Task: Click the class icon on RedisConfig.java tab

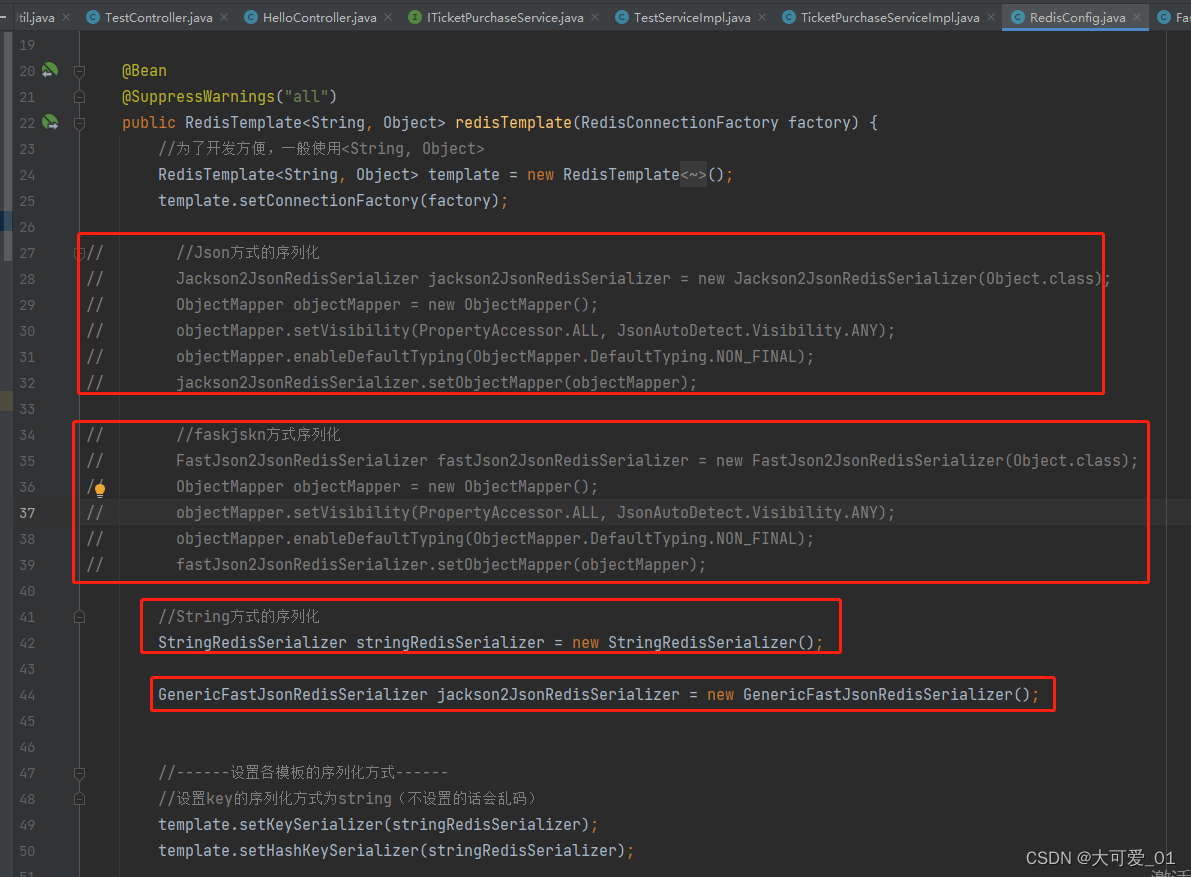Action: (x=1019, y=17)
